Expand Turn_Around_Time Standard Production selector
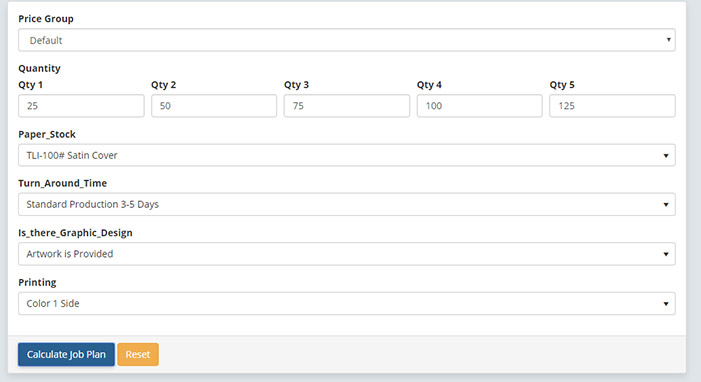This screenshot has width=701, height=382. tap(346, 204)
